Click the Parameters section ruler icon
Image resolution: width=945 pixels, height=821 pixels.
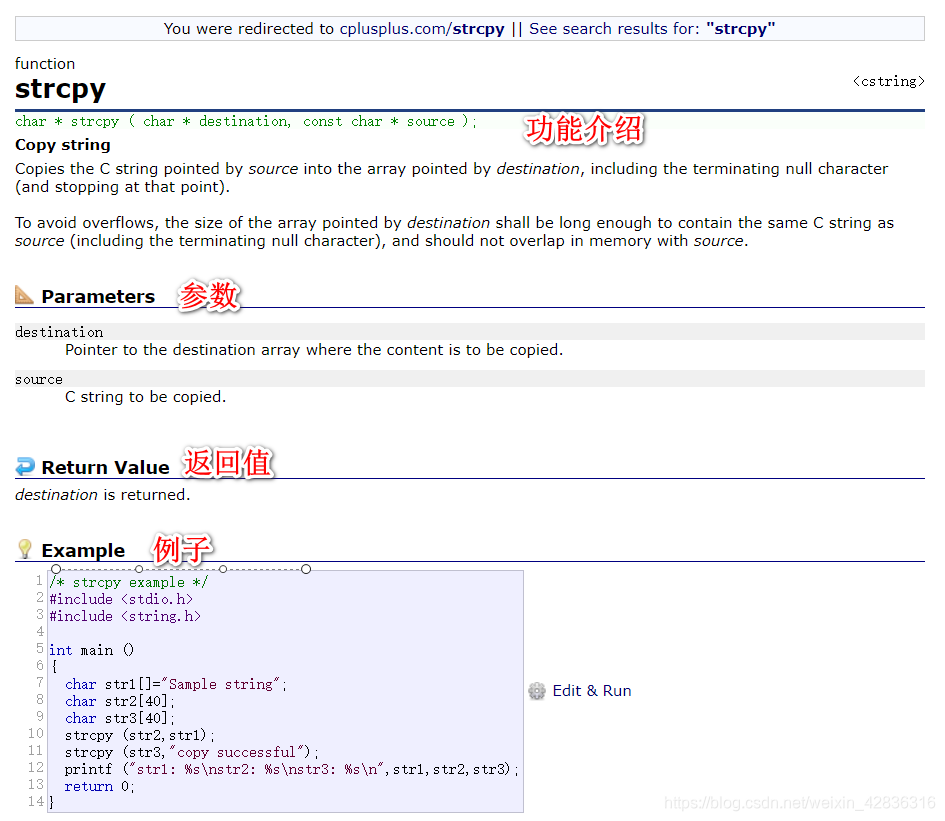coord(24,295)
